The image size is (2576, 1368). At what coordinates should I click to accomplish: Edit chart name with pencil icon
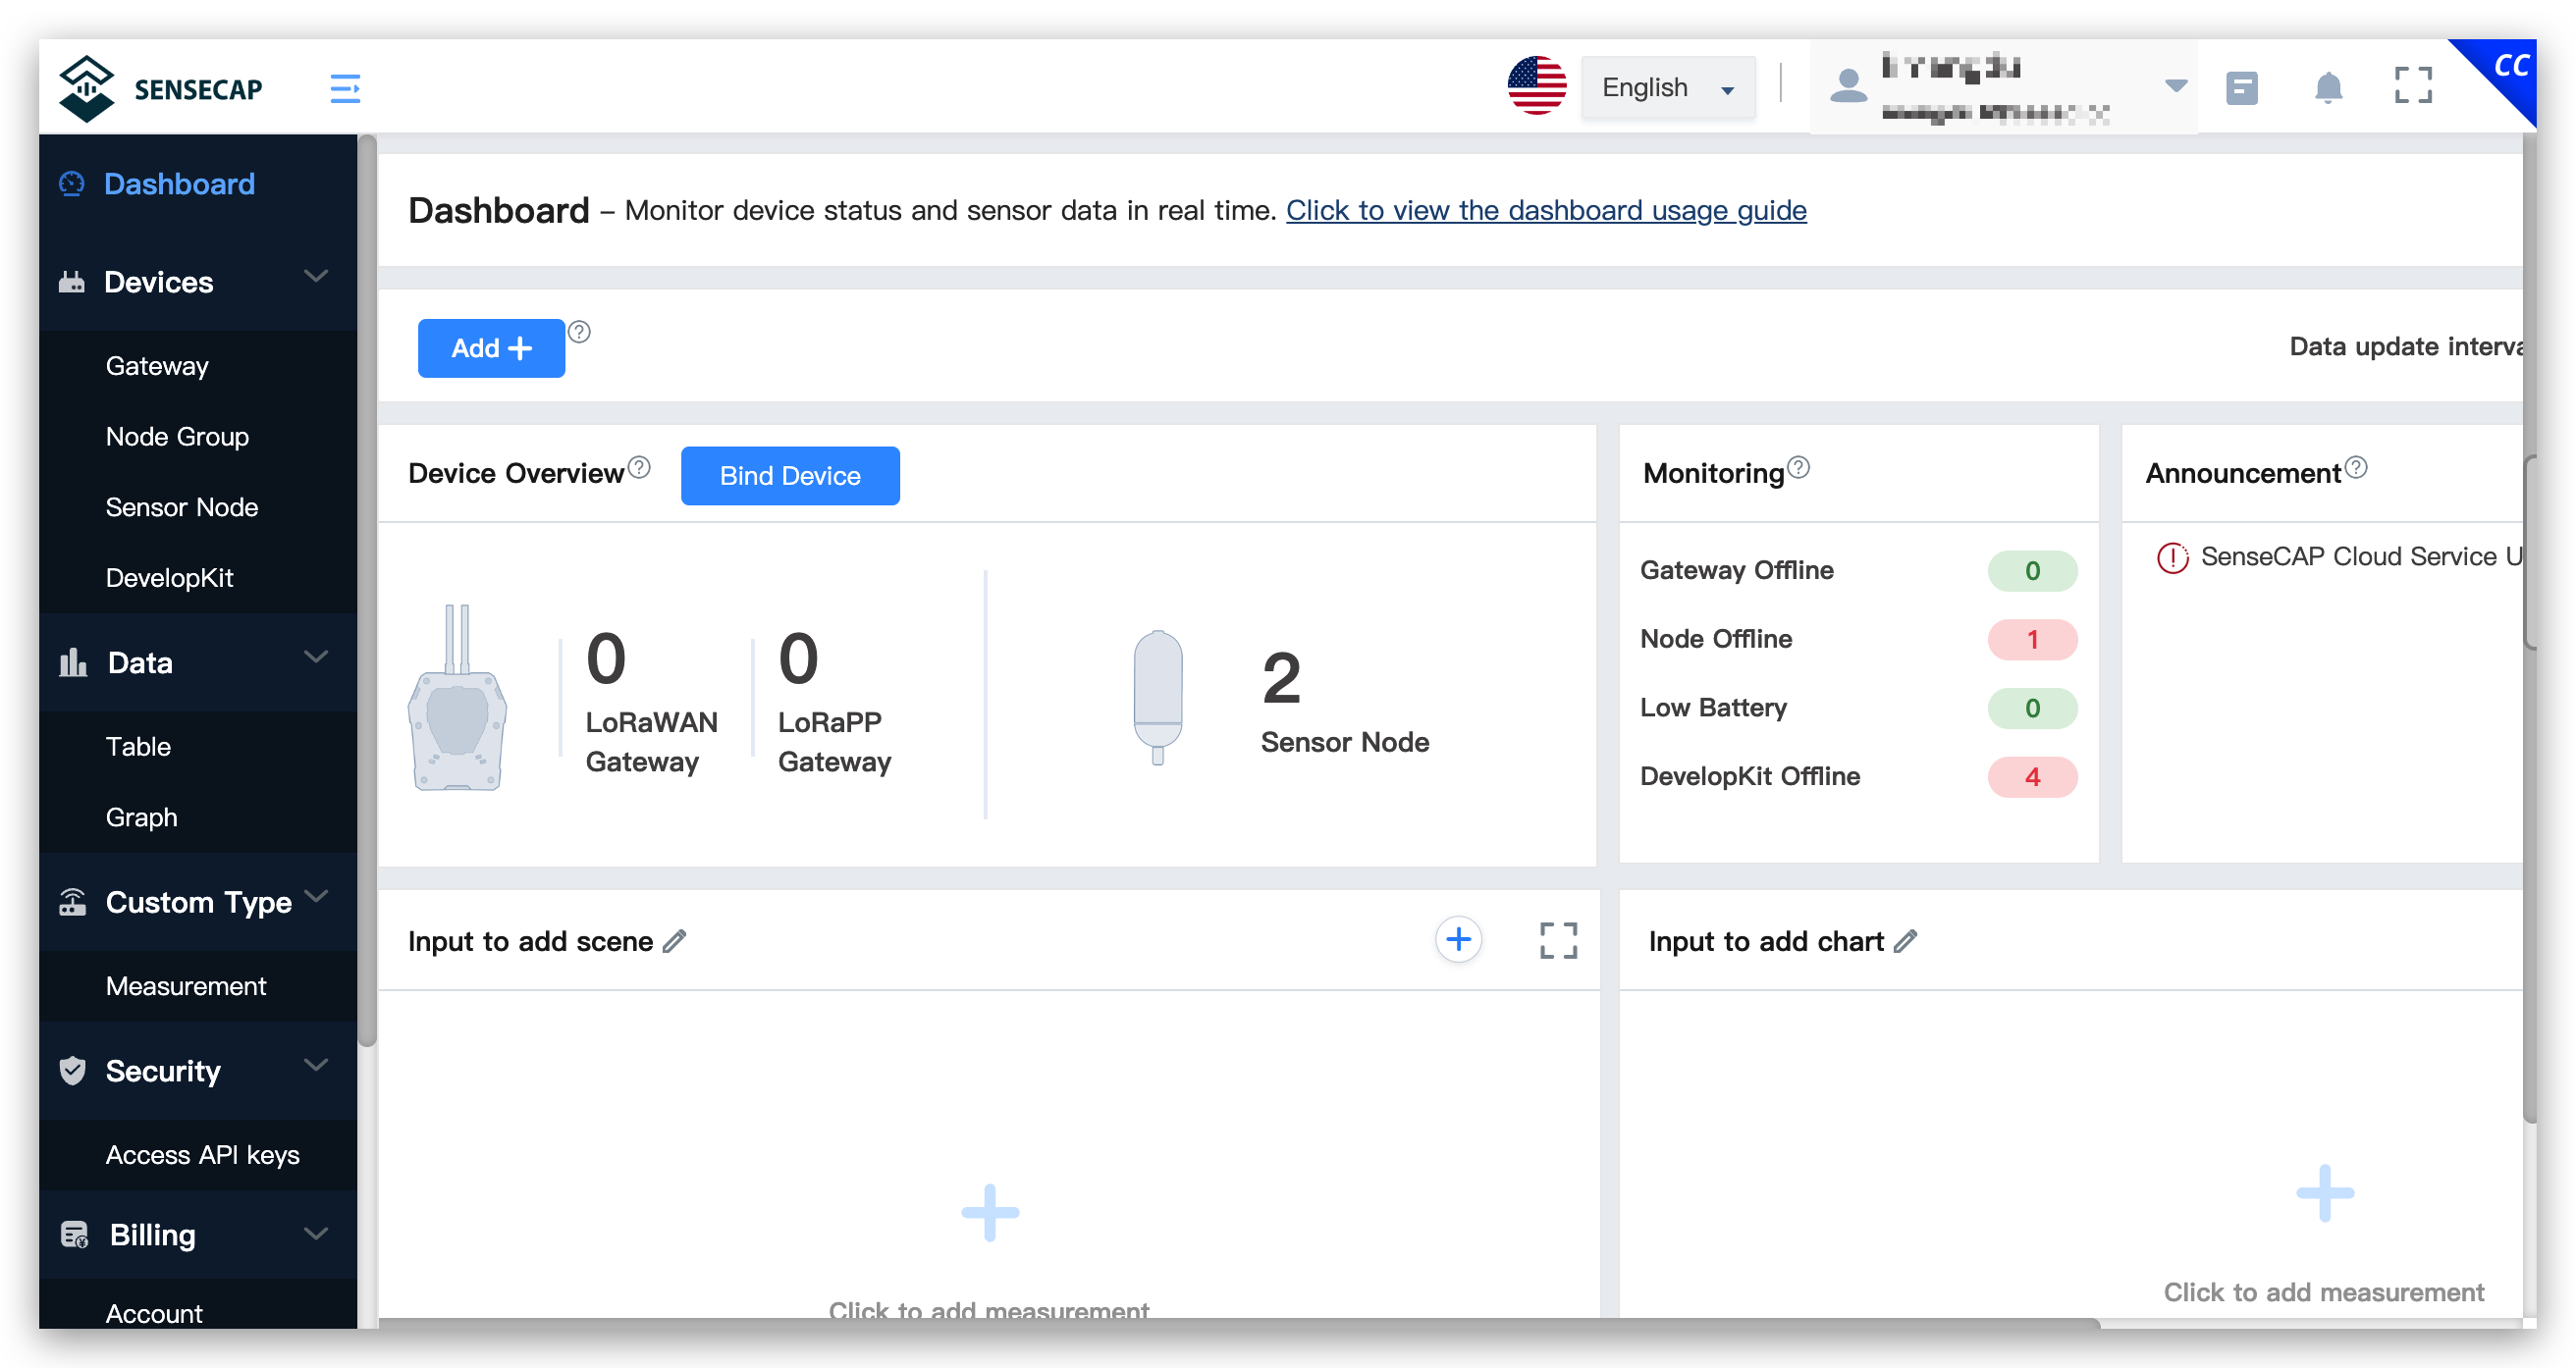click(x=1906, y=941)
